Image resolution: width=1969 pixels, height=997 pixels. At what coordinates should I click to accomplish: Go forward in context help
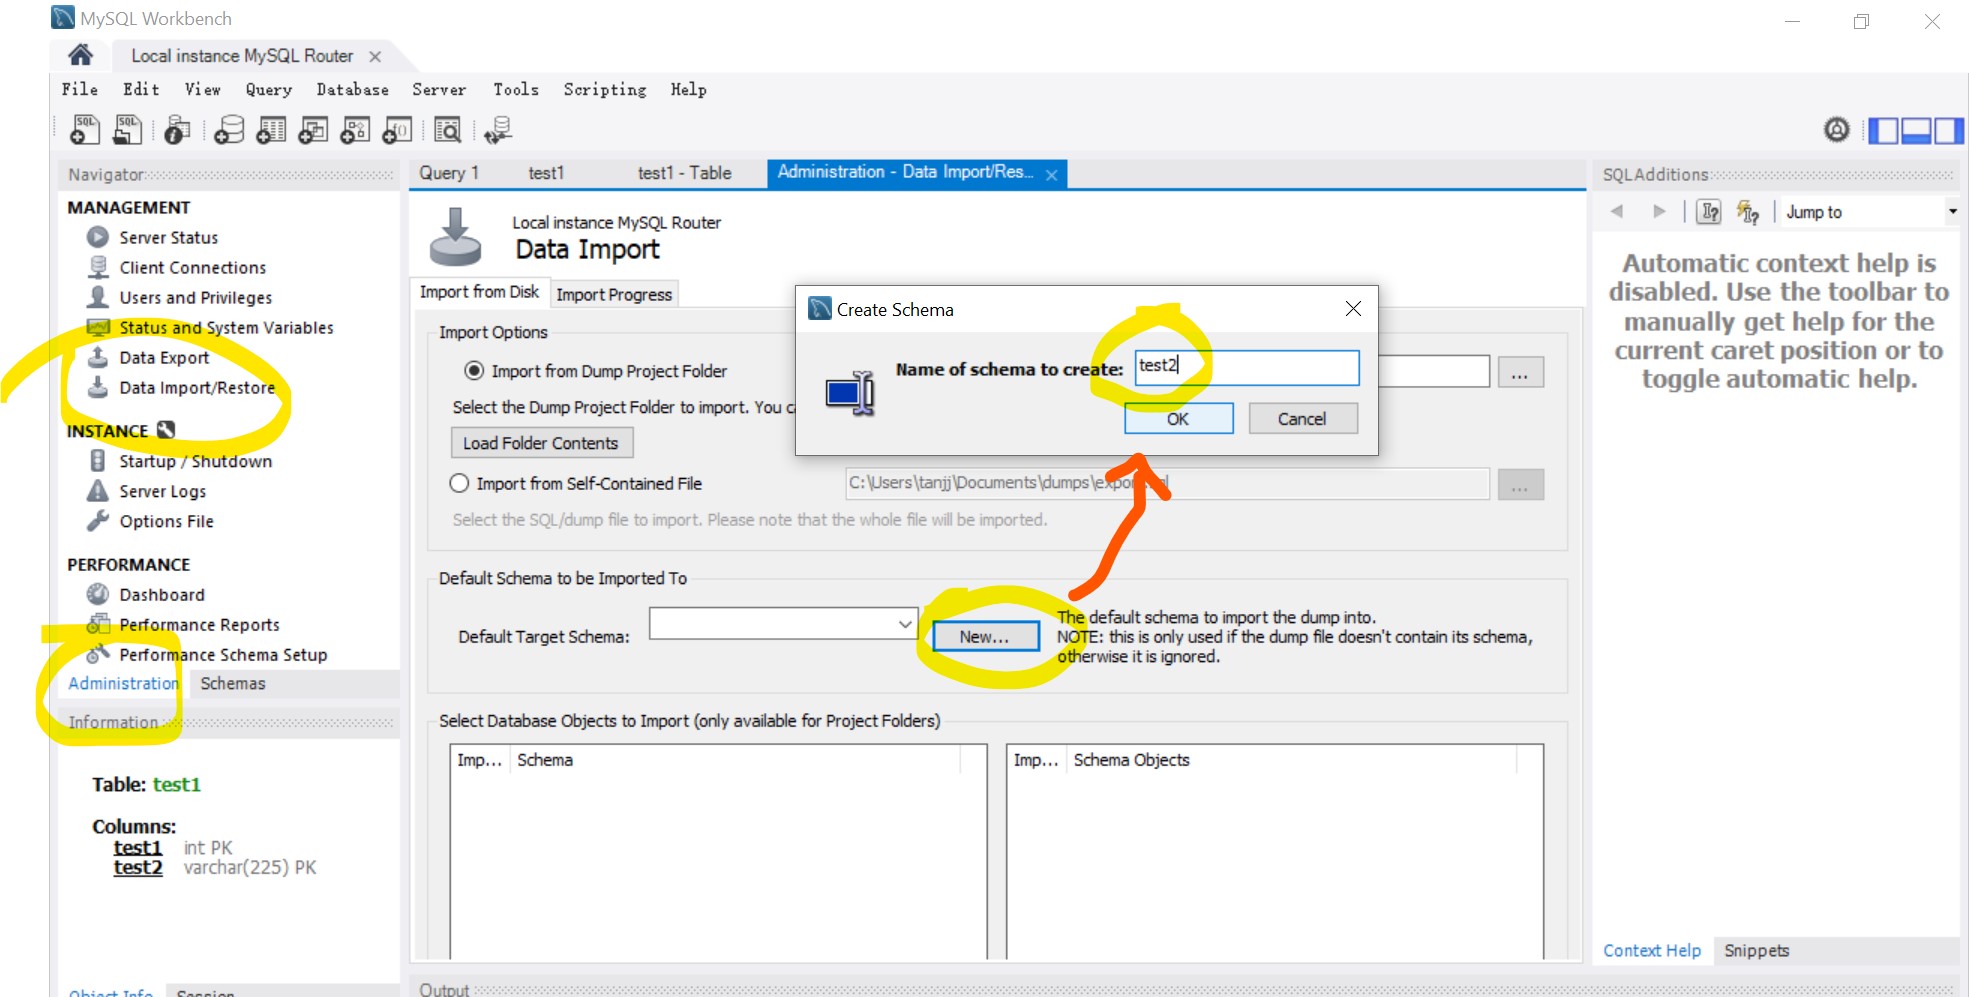tap(1659, 211)
